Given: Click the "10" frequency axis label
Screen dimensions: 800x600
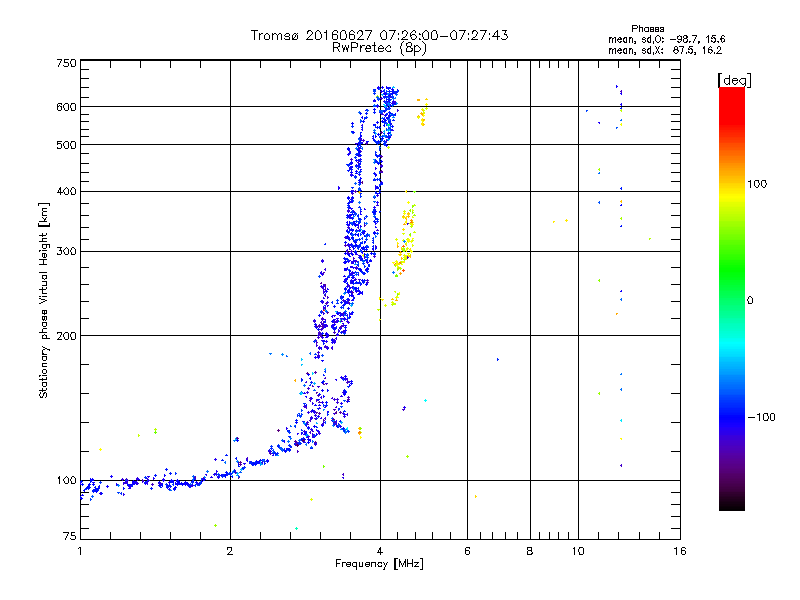Looking at the screenshot, I should [x=578, y=551].
